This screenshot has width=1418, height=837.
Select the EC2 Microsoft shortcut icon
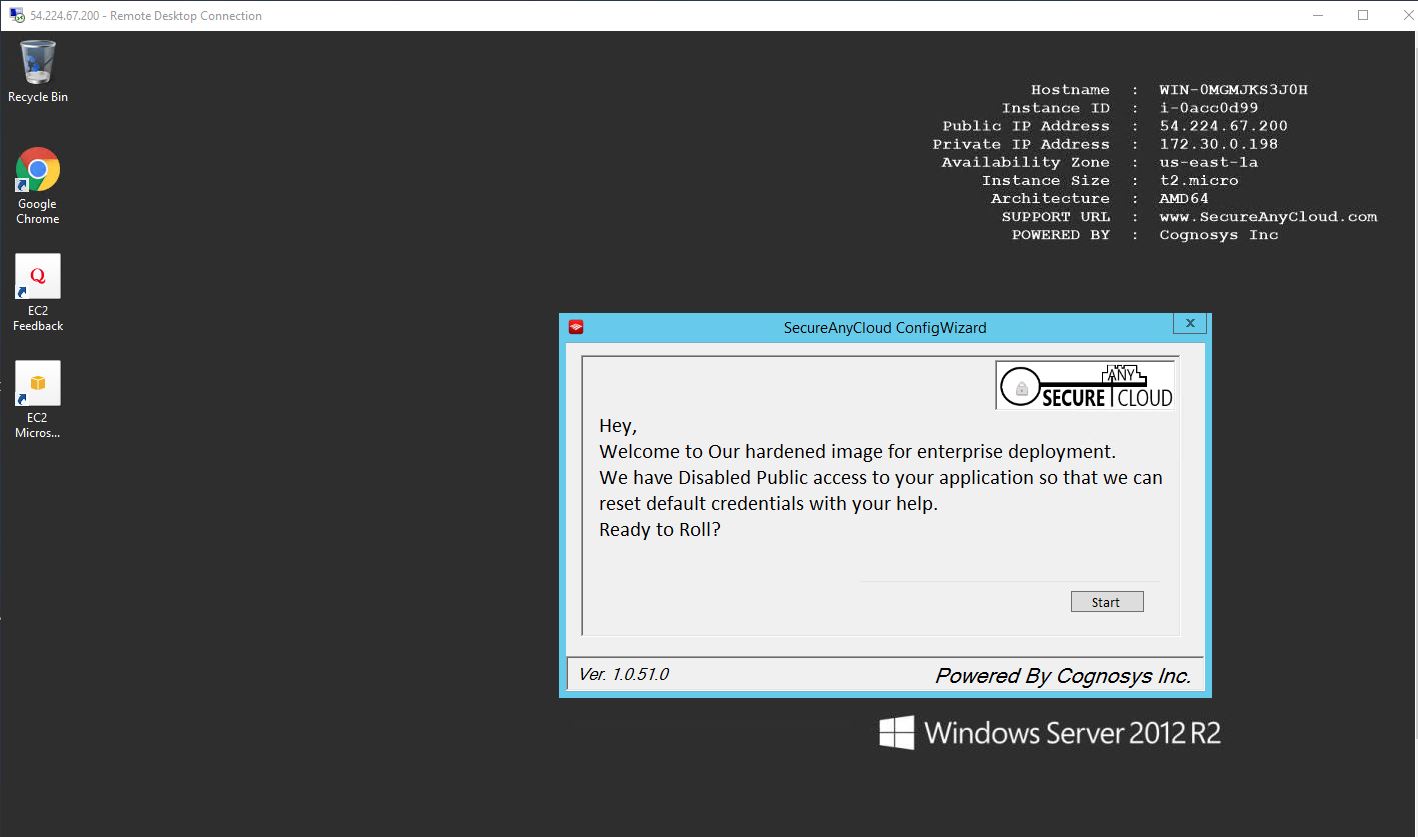(x=38, y=384)
